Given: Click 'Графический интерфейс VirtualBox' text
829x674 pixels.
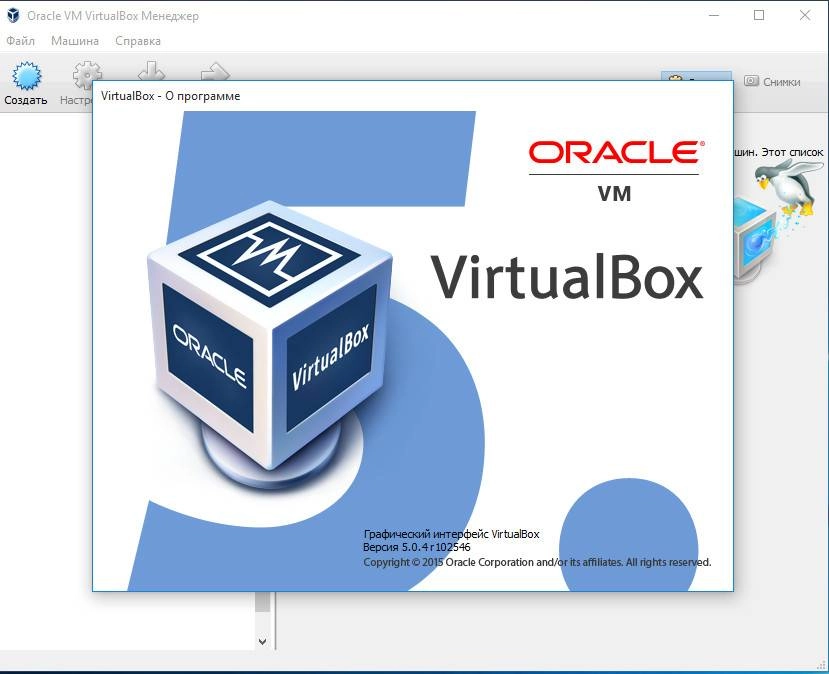Looking at the screenshot, I should click(452, 534).
